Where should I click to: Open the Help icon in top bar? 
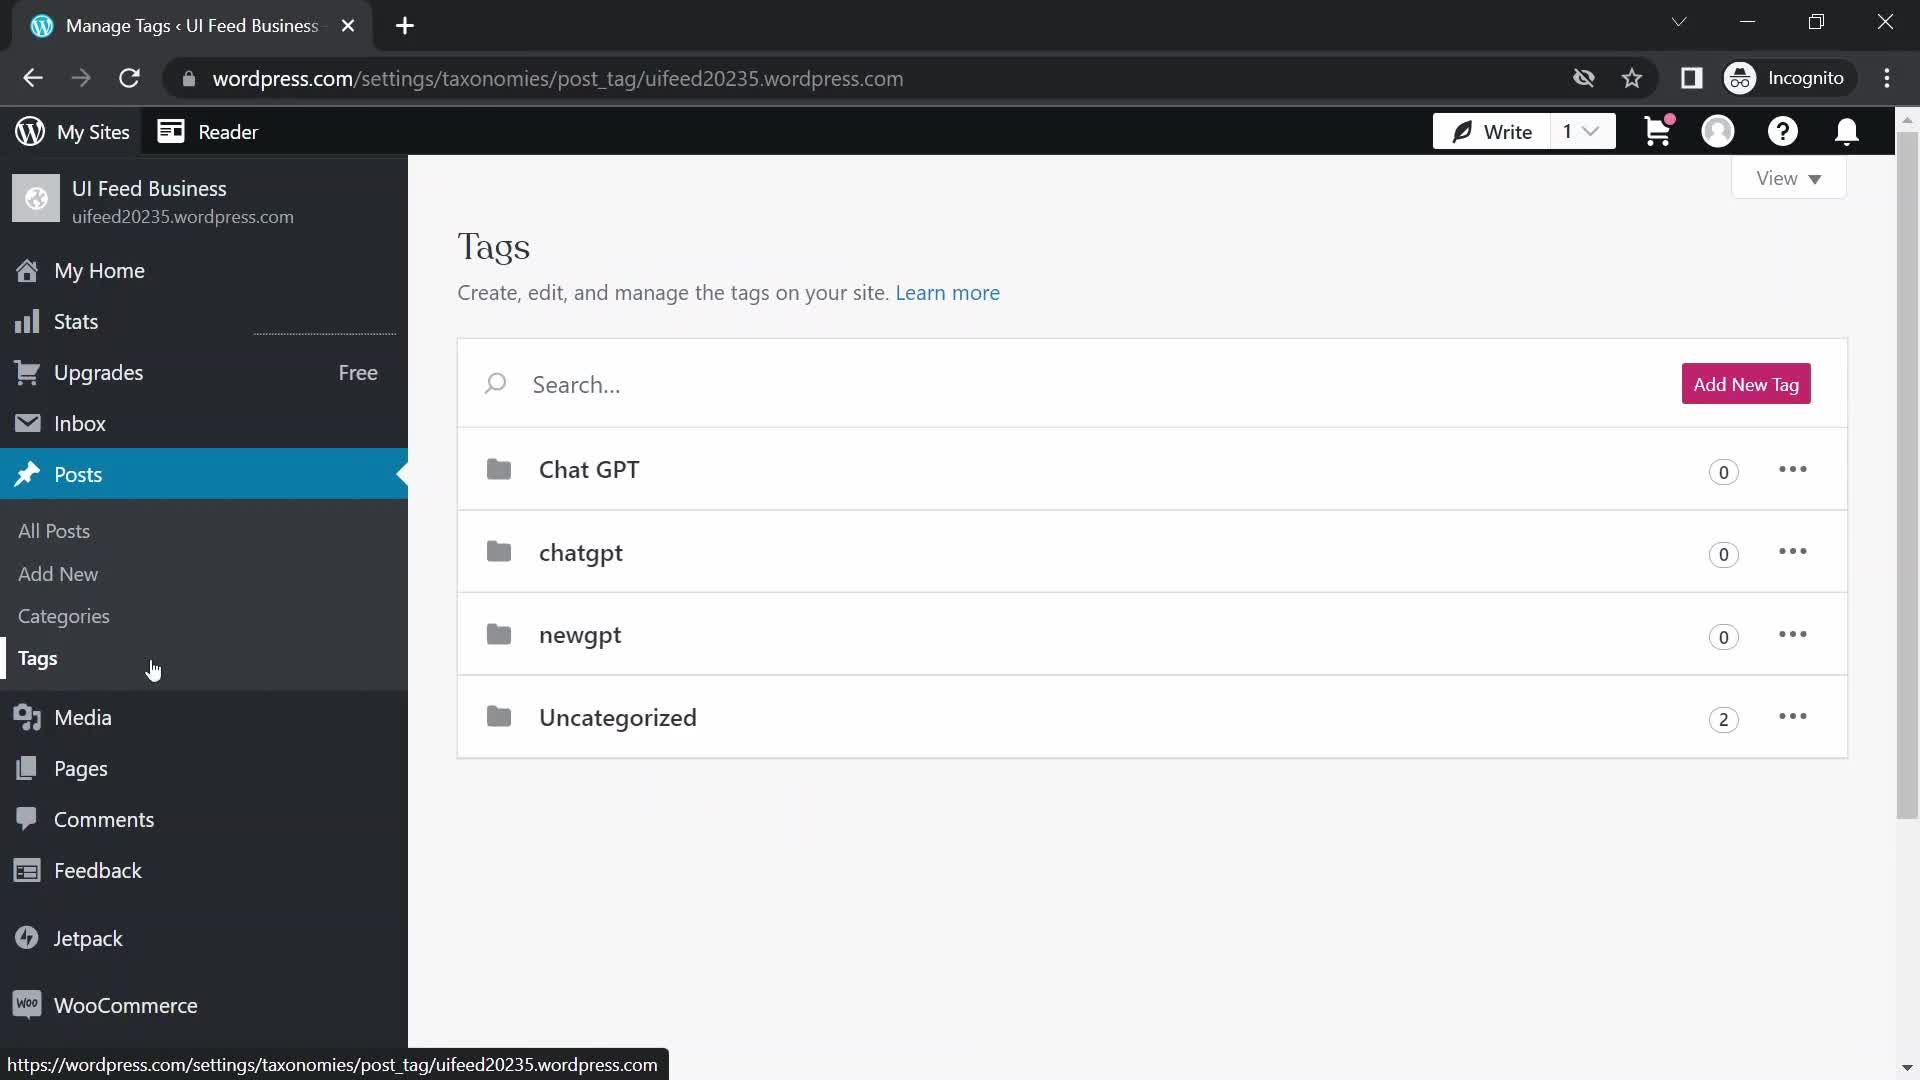coord(1783,131)
